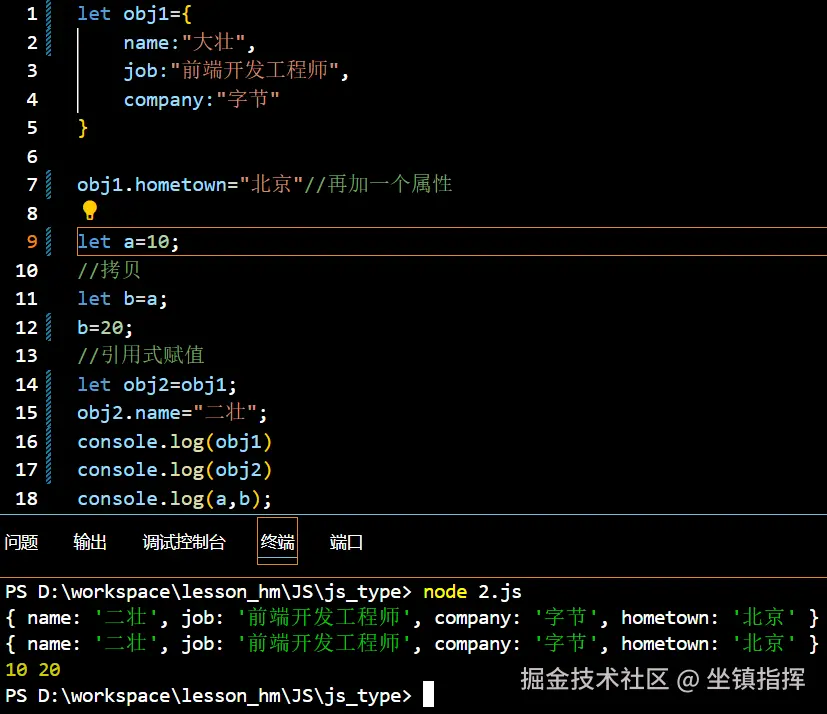Click the 'let a=10;' line
Screen dimensions: 827x714
coord(128,242)
